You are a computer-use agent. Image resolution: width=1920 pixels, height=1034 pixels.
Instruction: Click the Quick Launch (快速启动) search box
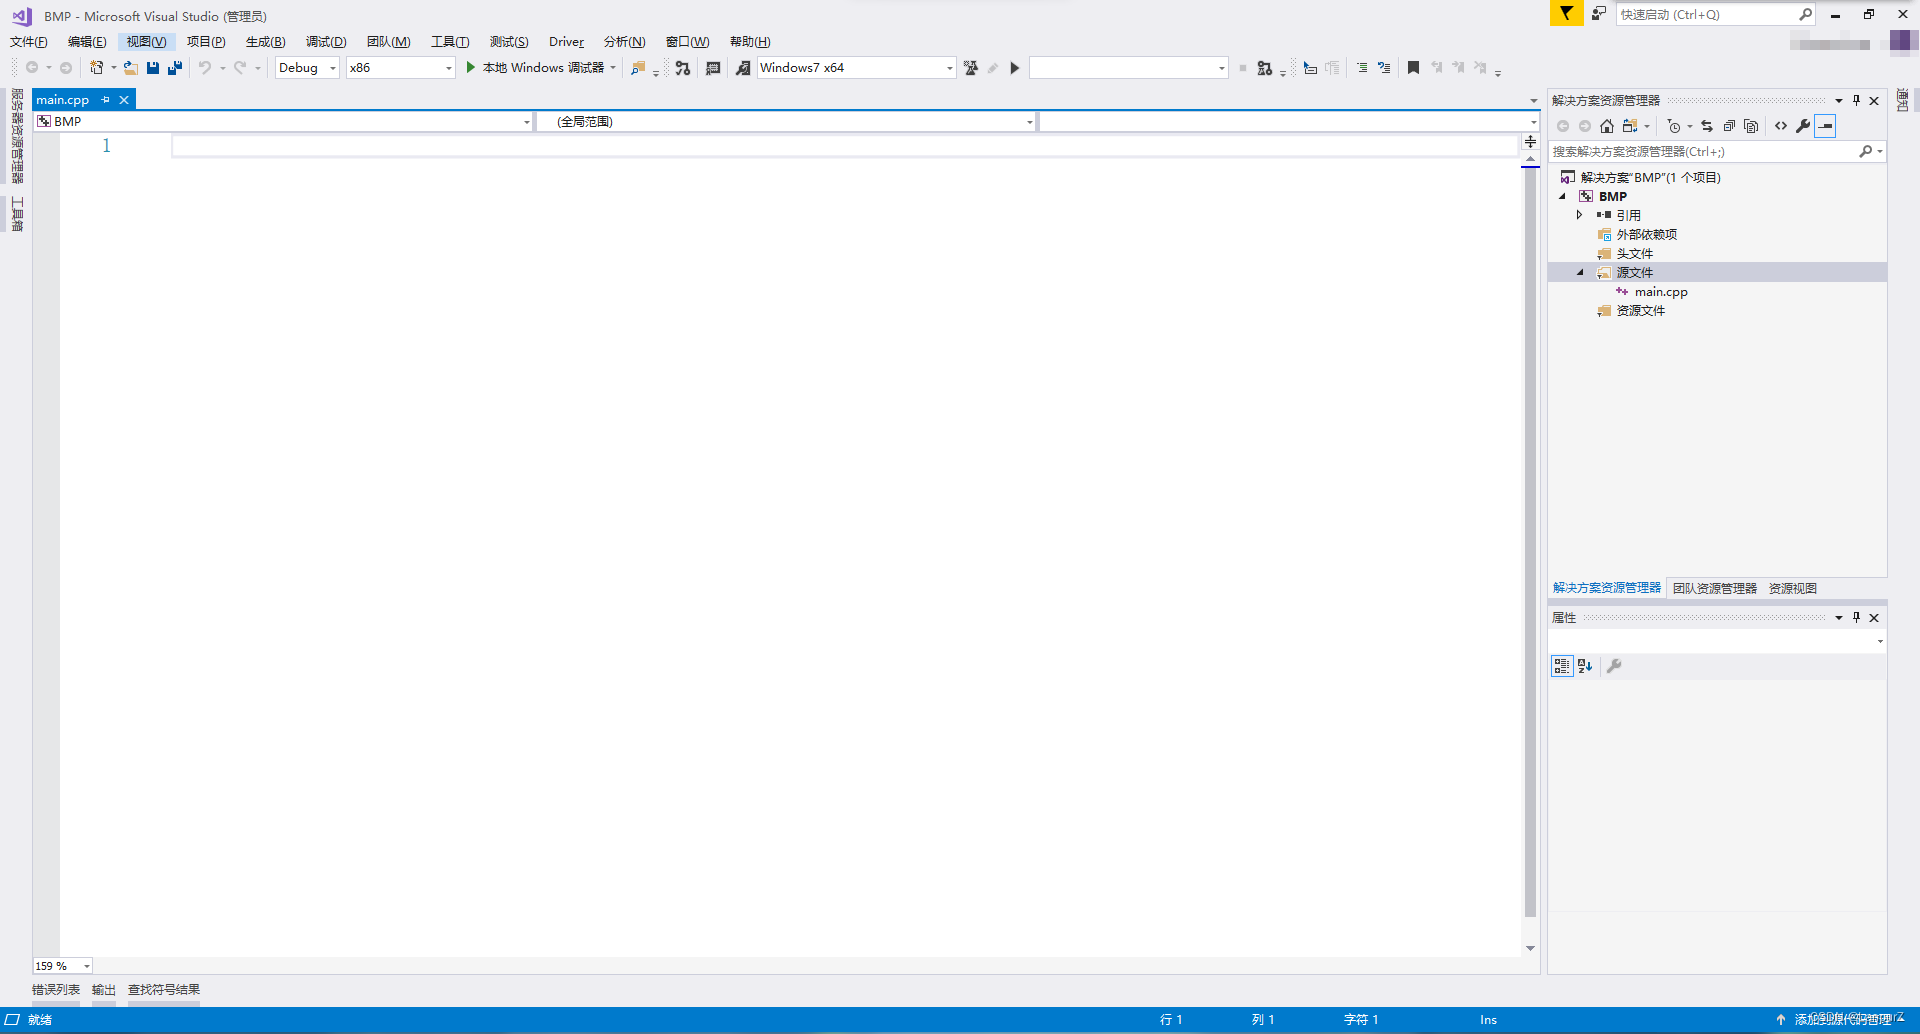point(1715,14)
